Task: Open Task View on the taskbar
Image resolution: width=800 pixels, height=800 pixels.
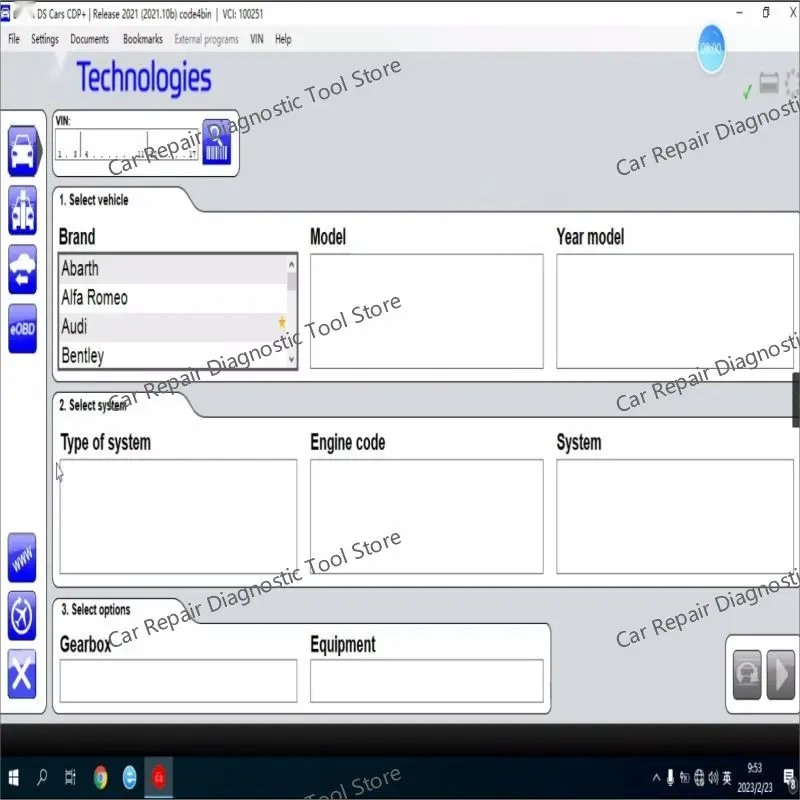Action: 70,778
